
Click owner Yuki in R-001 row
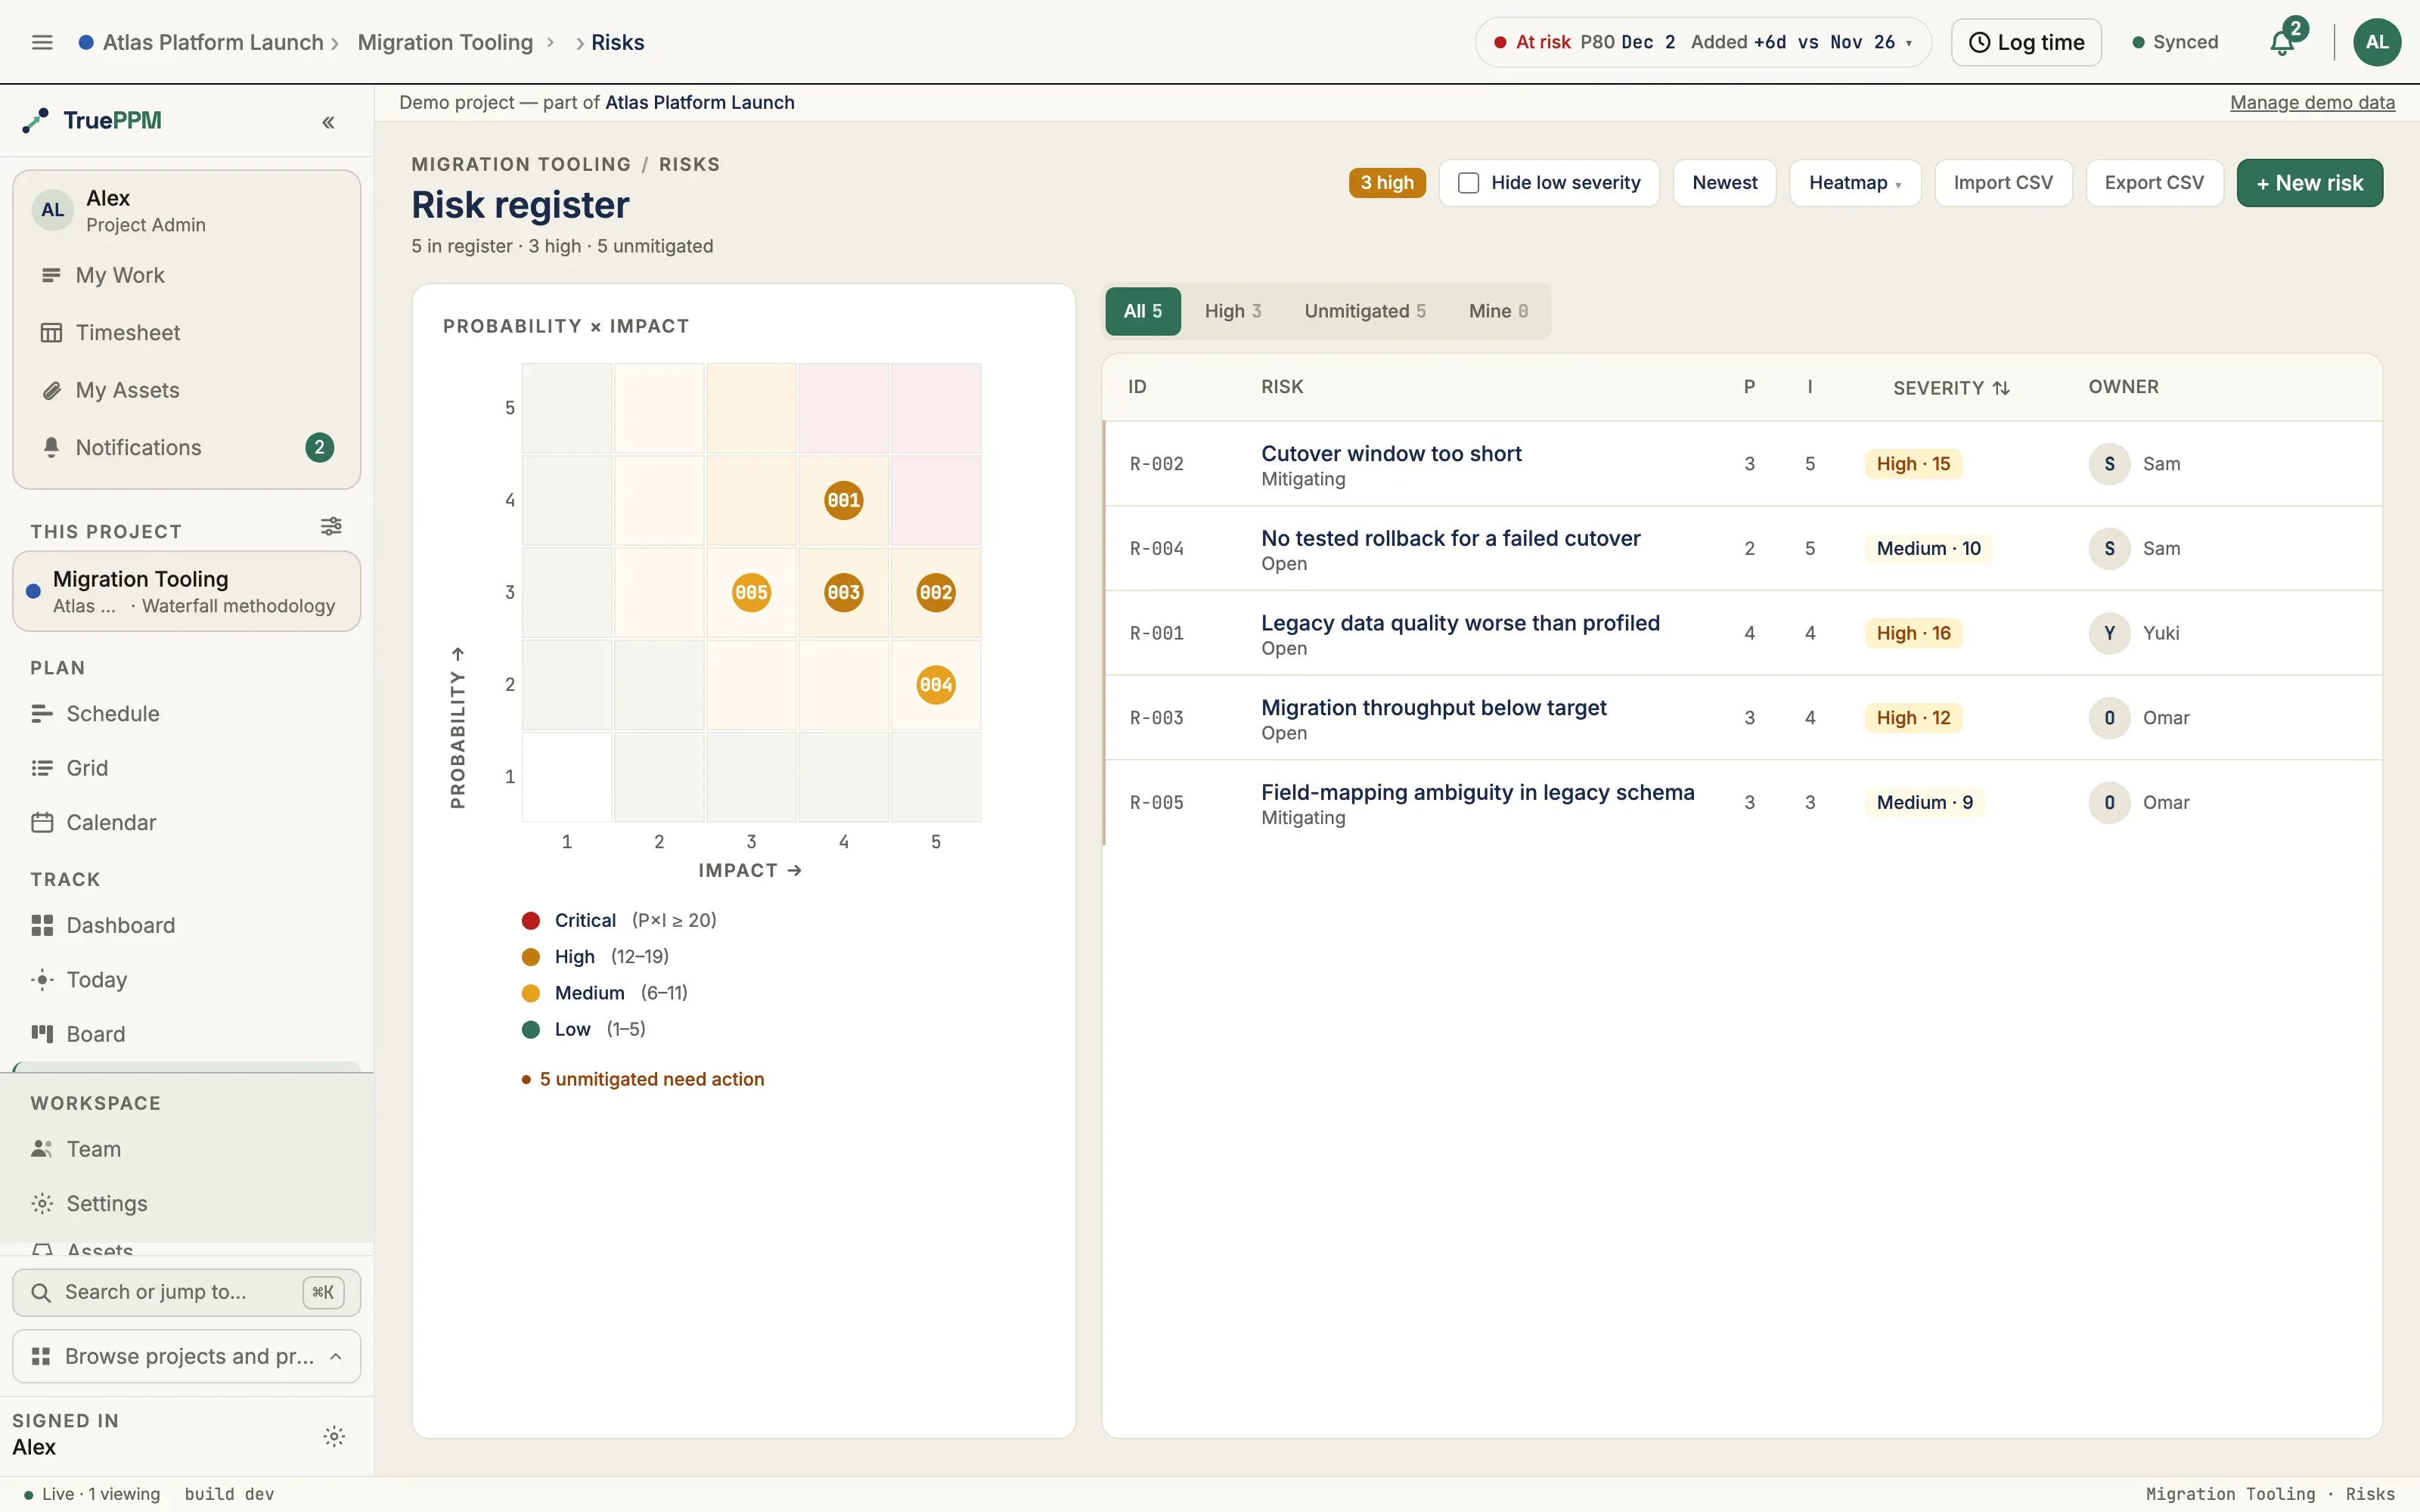2134,633
